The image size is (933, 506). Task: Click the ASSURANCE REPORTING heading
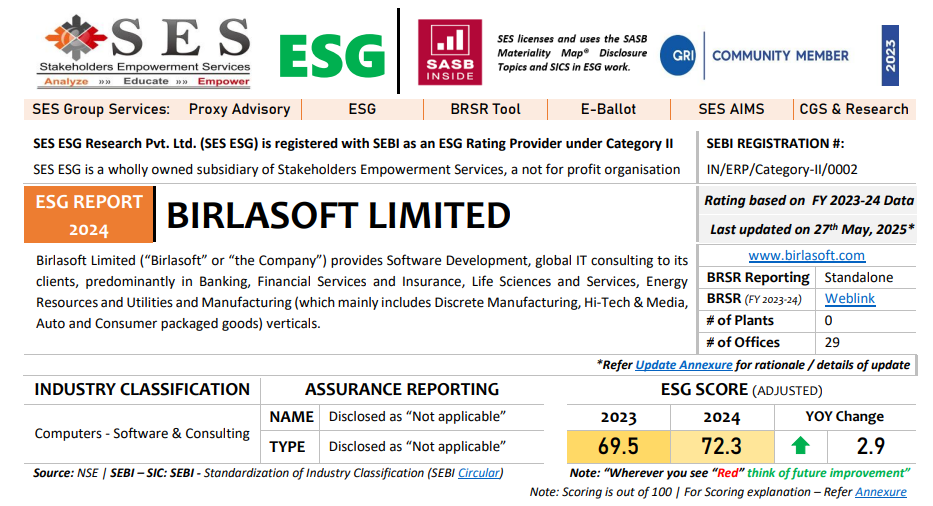coord(402,389)
